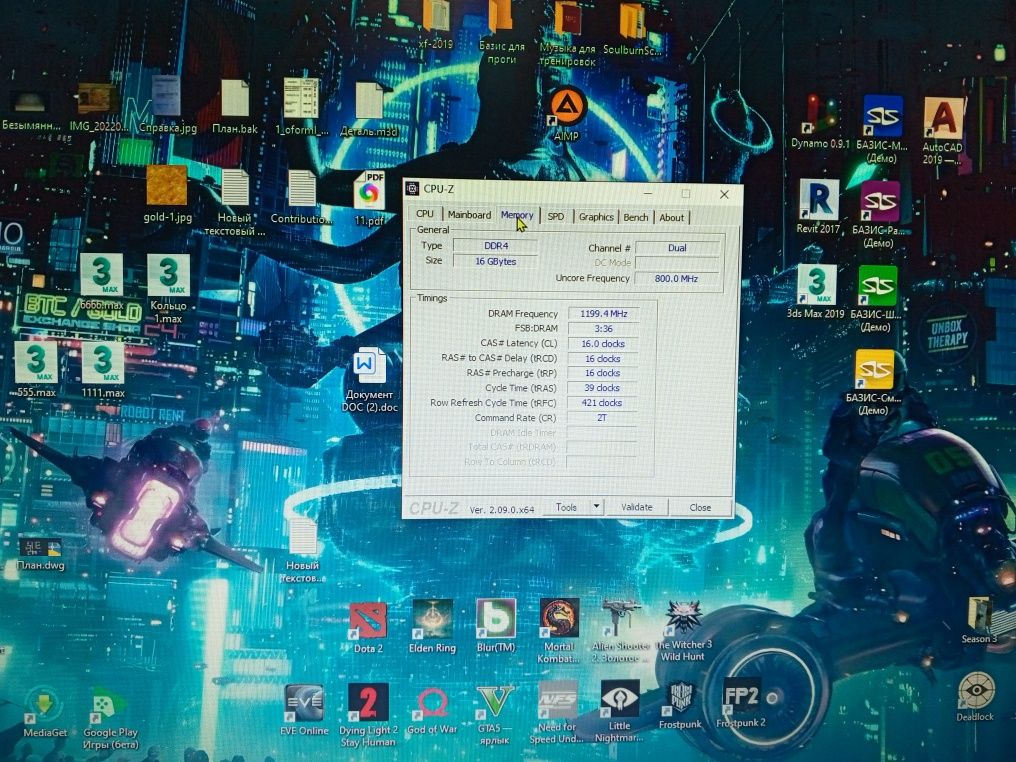The height and width of the screenshot is (762, 1016).
Task: Select the 555.max file icon
Action: click(x=36, y=369)
